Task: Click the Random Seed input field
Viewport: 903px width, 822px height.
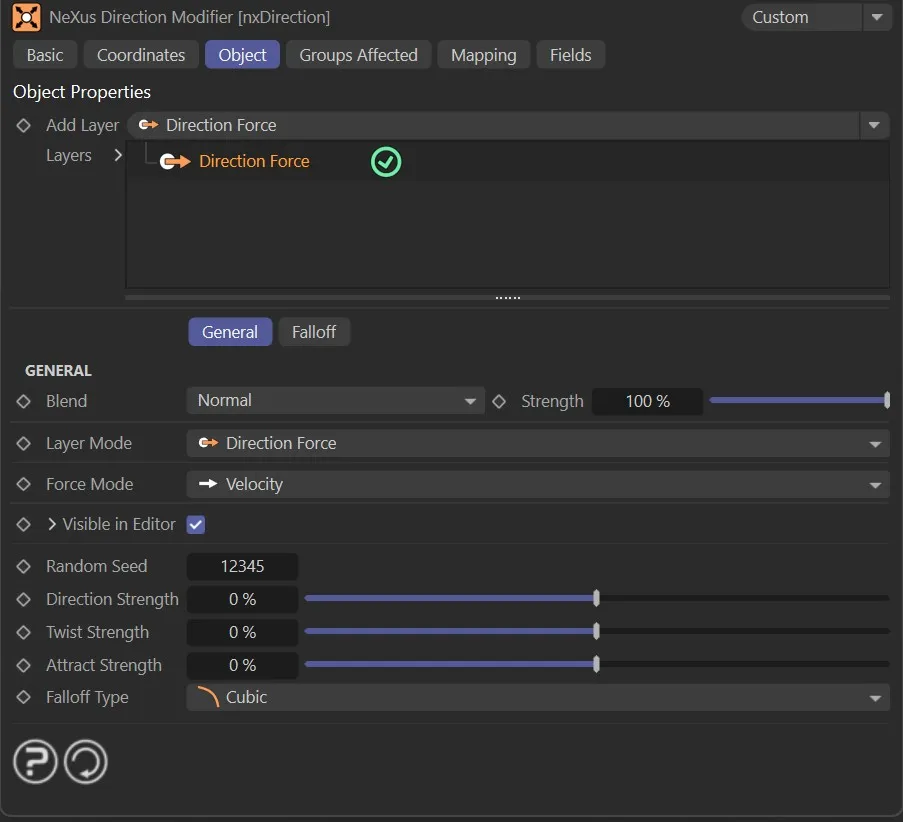Action: coord(242,566)
